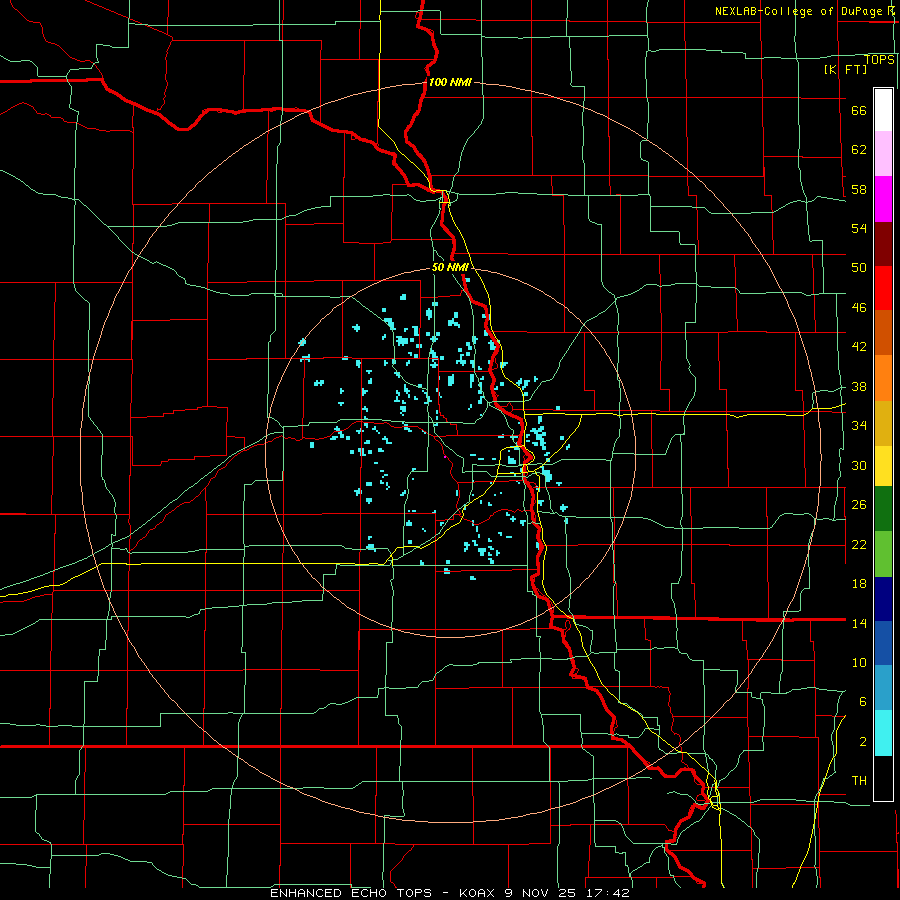The image size is (900, 900).
Task: Click the '26' legend value
Action: point(859,505)
